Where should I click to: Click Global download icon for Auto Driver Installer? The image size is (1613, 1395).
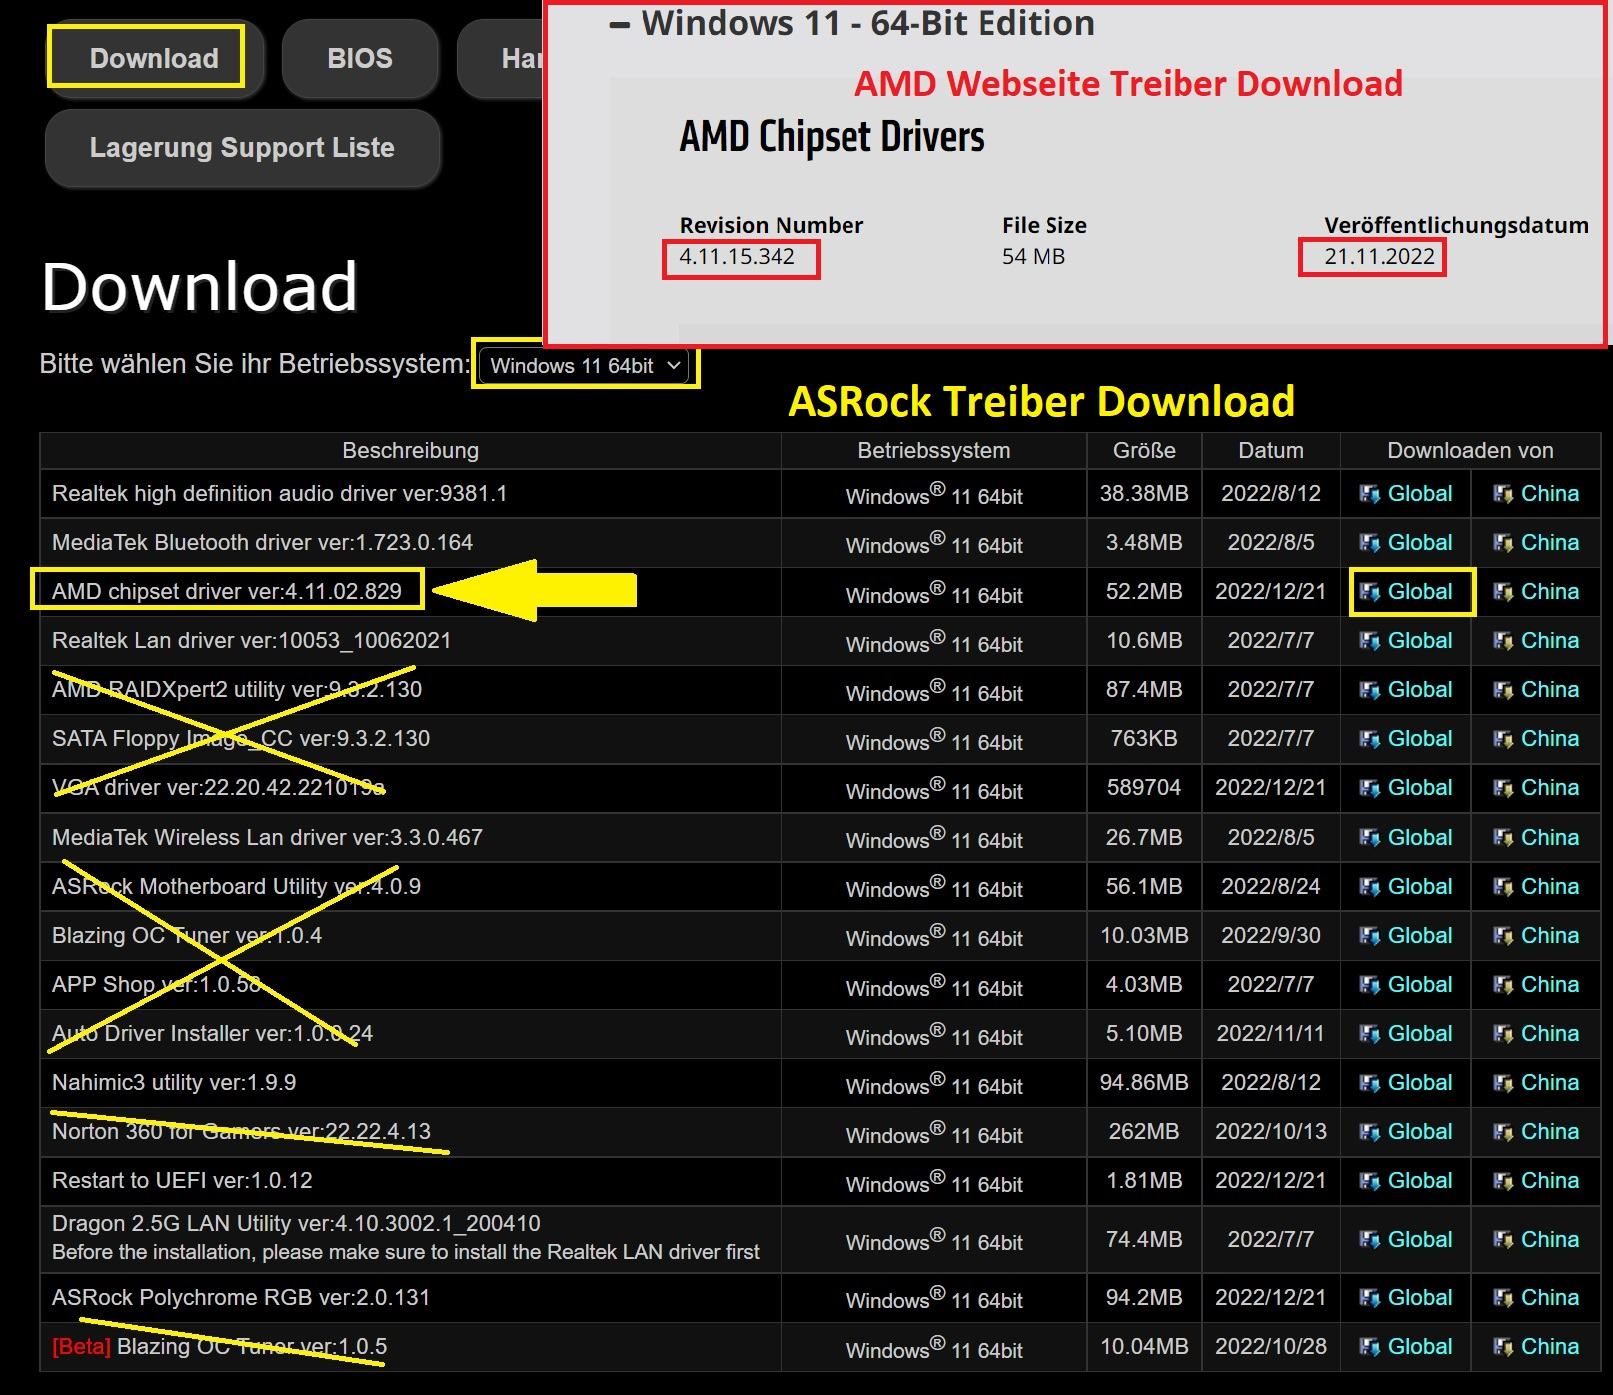(x=1369, y=1034)
